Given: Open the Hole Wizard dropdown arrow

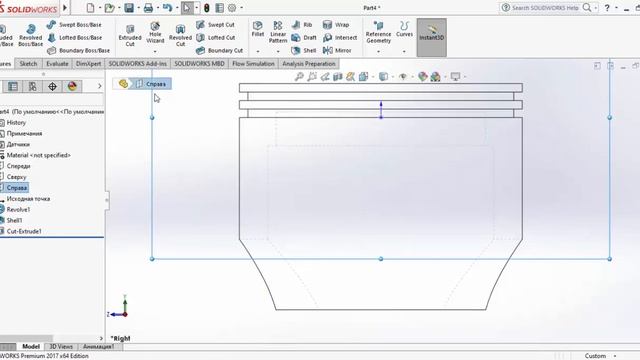Looking at the screenshot, I should 155,52.
